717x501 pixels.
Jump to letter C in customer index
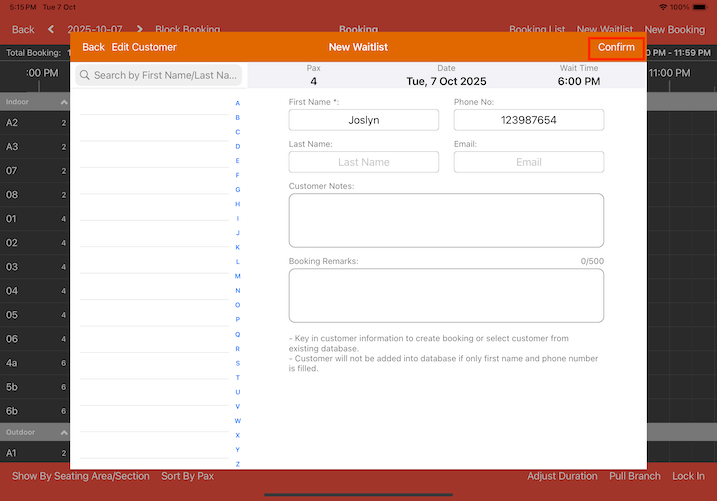(x=237, y=132)
